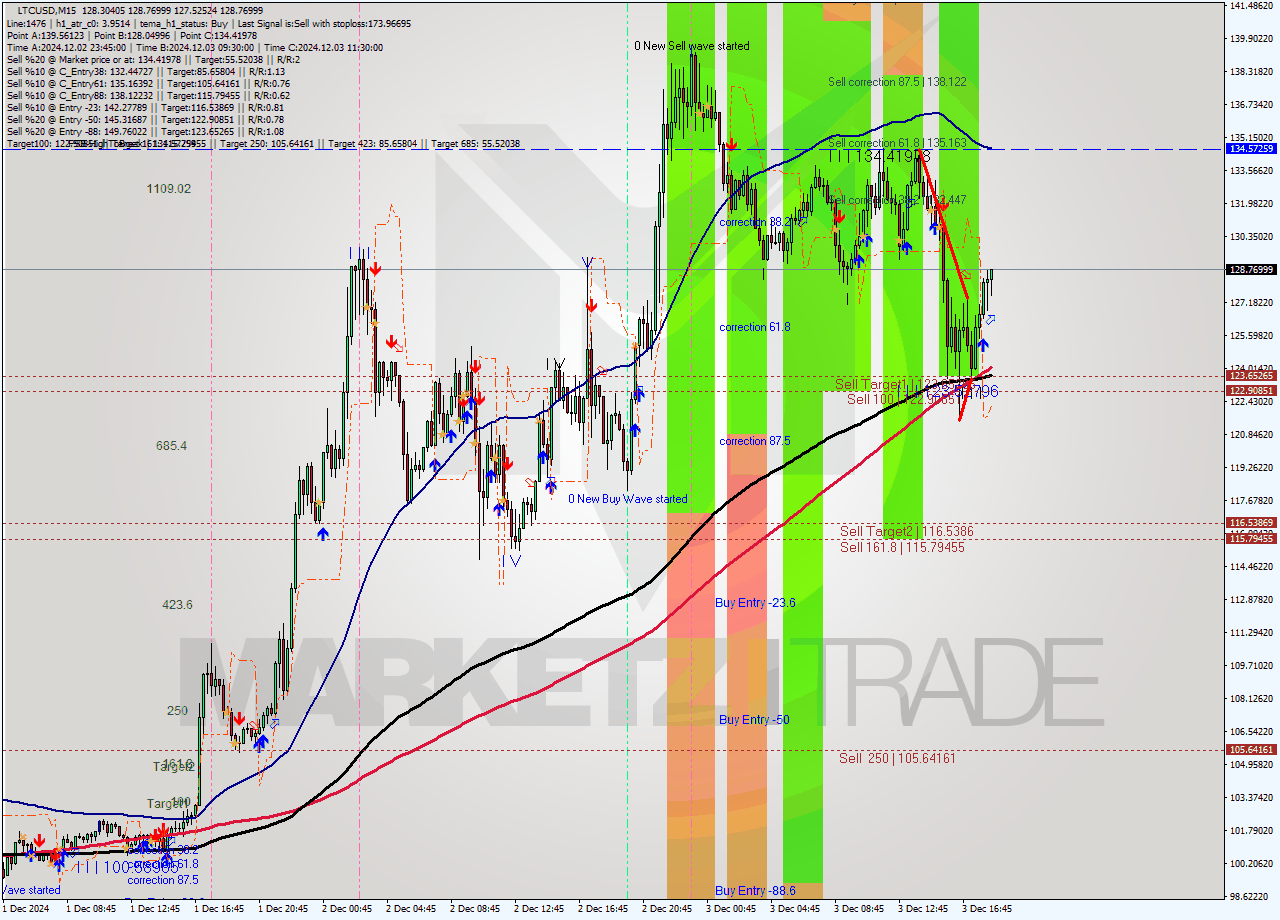Click the 141.48620 price axis value
This screenshot has width=1280, height=920.
click(x=1251, y=6)
